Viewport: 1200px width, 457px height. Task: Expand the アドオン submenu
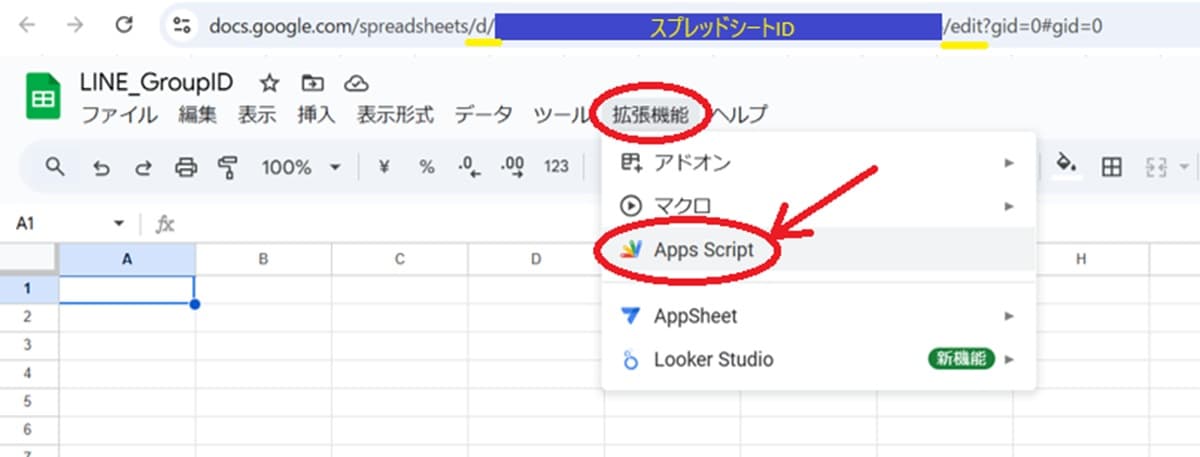818,162
